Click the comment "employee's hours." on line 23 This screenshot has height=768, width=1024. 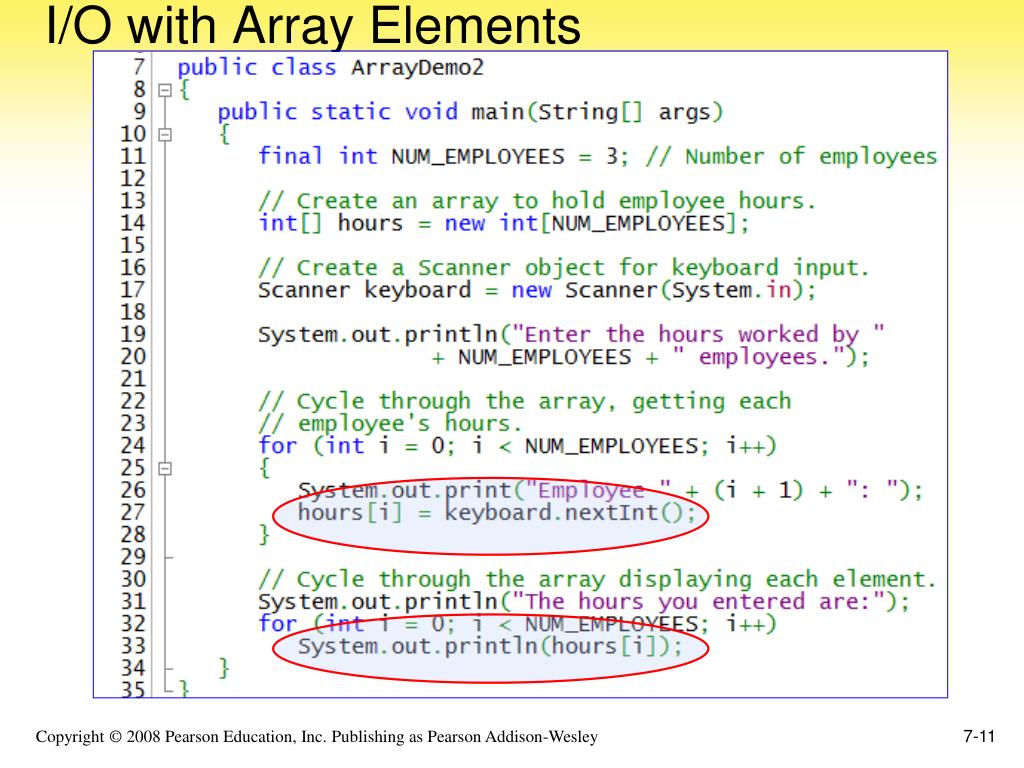tap(390, 423)
